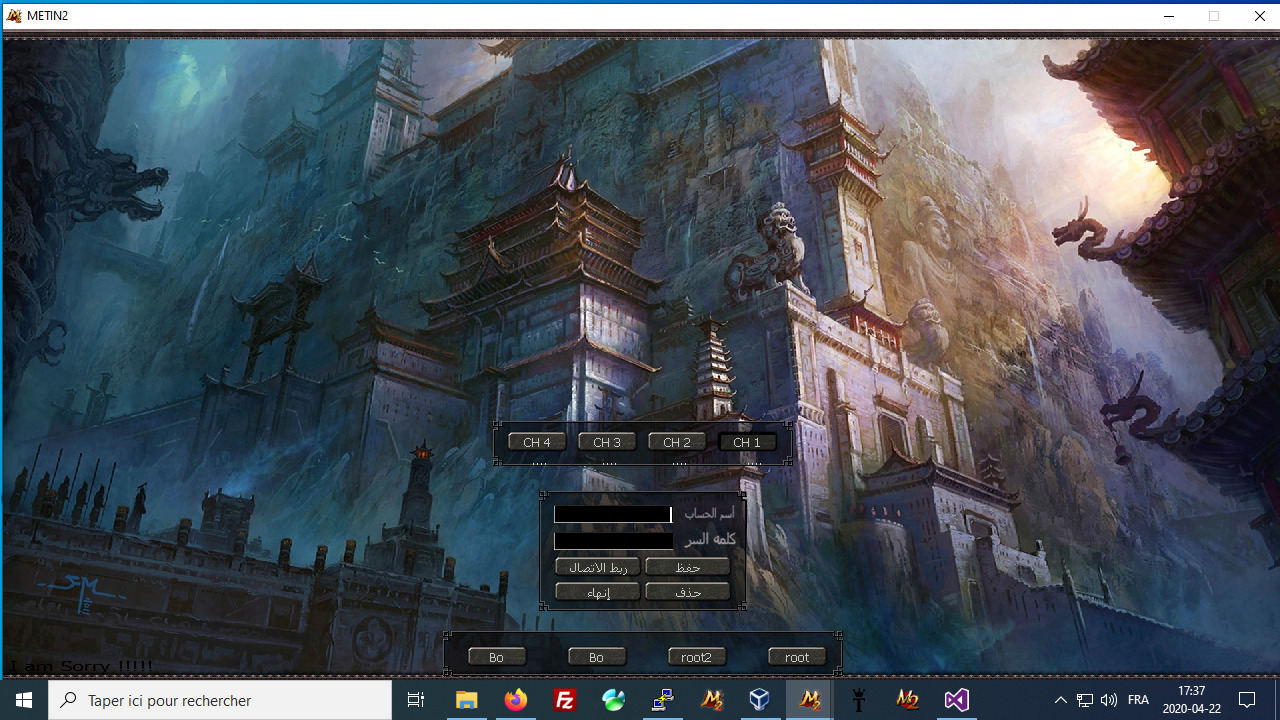Change the FRA keyboard input language
Screen dimensions: 1280x720
(1138, 700)
